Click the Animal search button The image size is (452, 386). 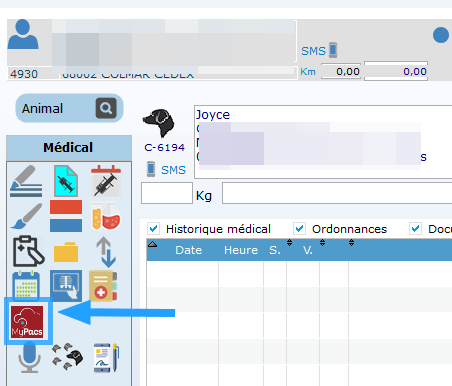106,108
